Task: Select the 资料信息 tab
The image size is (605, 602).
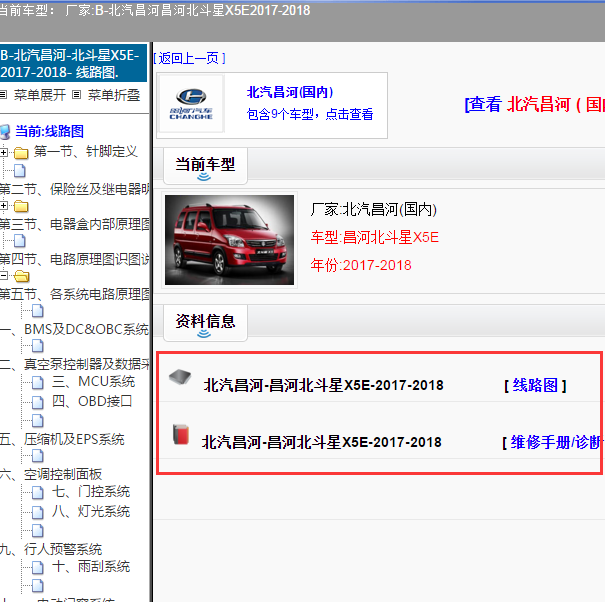Action: 205,323
